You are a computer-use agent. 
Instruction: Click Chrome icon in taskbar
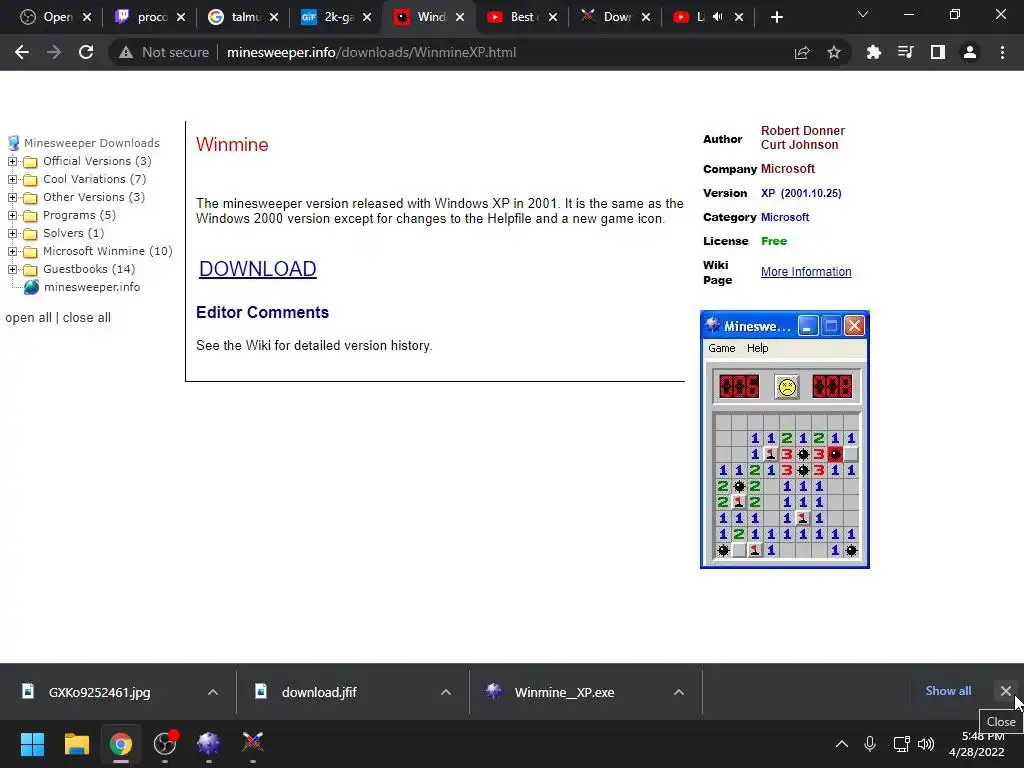click(x=120, y=743)
